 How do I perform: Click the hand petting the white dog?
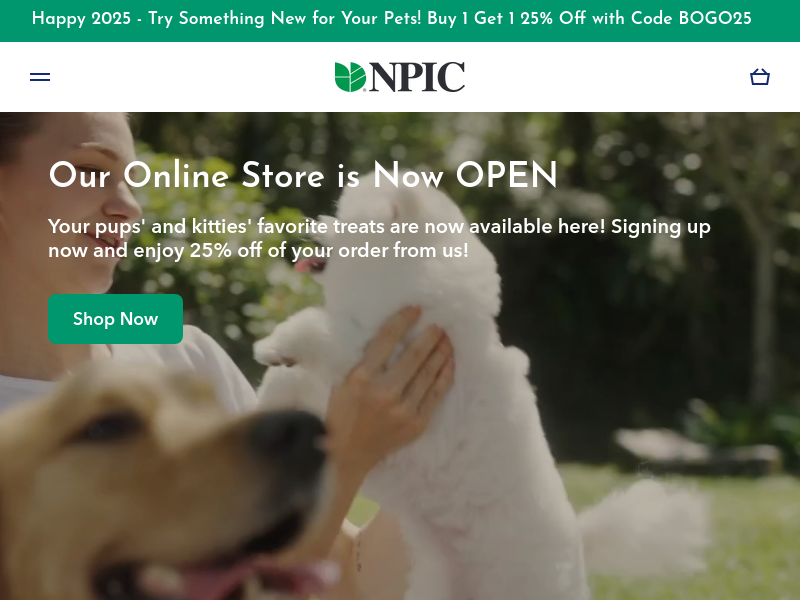point(393,388)
